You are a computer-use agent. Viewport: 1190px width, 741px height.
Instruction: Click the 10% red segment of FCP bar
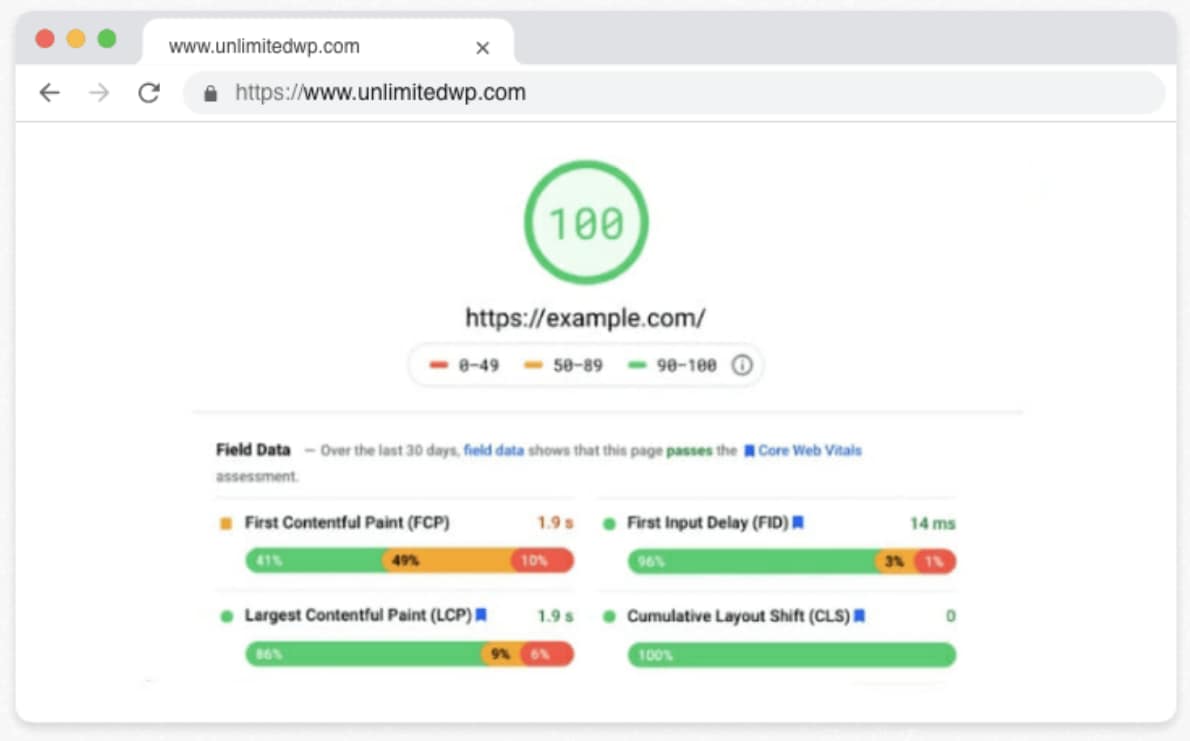click(543, 560)
